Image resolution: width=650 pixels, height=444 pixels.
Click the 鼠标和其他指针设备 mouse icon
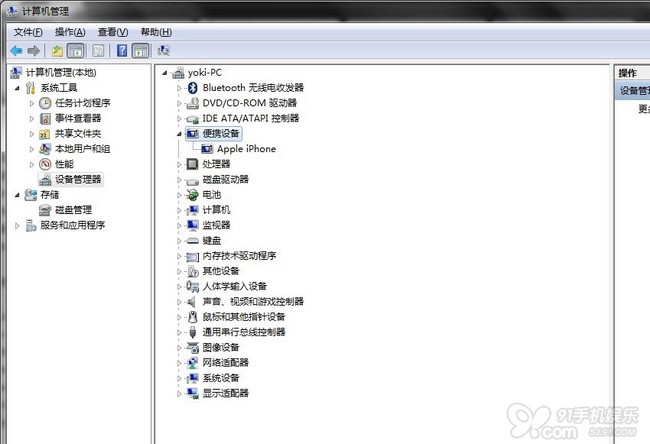(192, 317)
